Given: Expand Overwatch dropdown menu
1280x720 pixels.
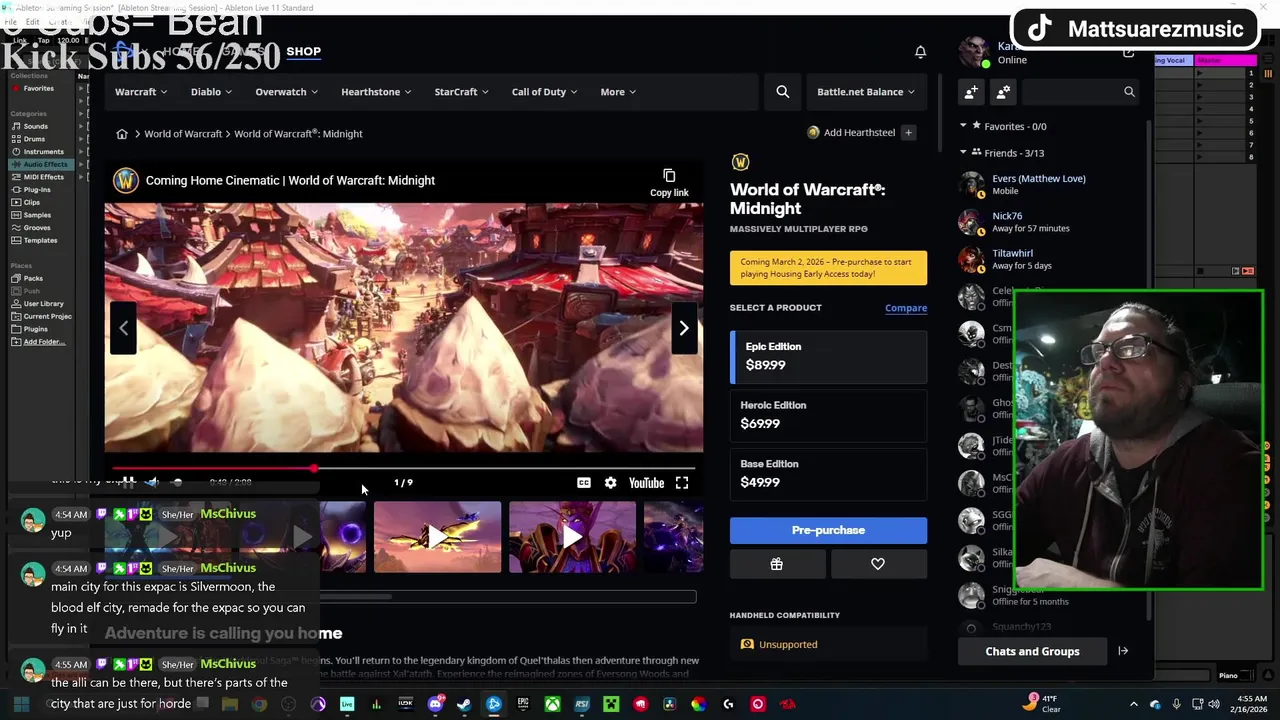Looking at the screenshot, I should (x=286, y=92).
